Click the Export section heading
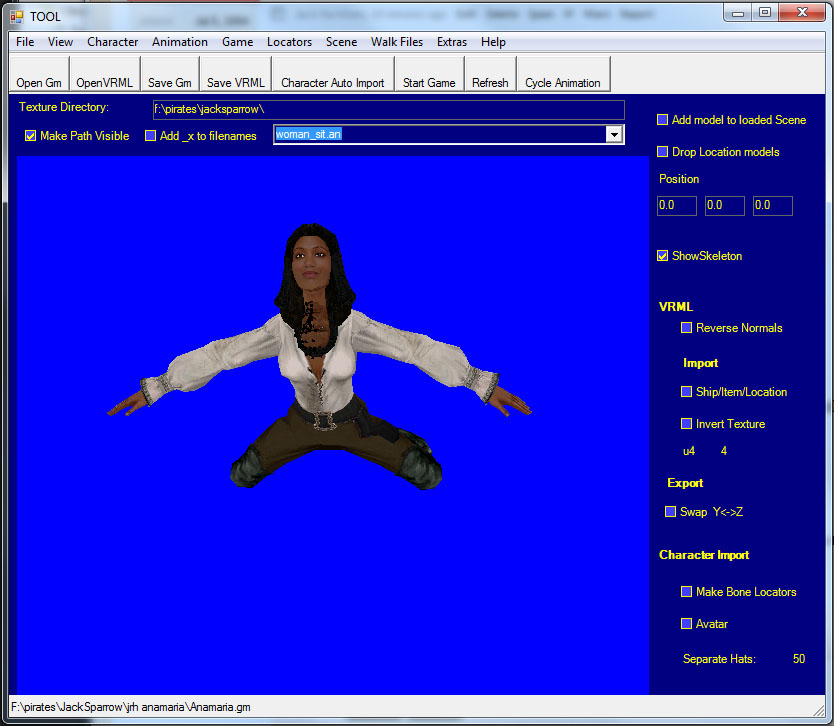This screenshot has width=834, height=726. click(x=685, y=483)
